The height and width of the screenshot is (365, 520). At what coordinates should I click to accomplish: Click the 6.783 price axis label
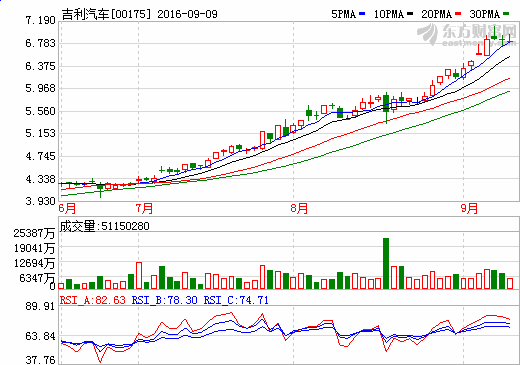pyautogui.click(x=40, y=43)
